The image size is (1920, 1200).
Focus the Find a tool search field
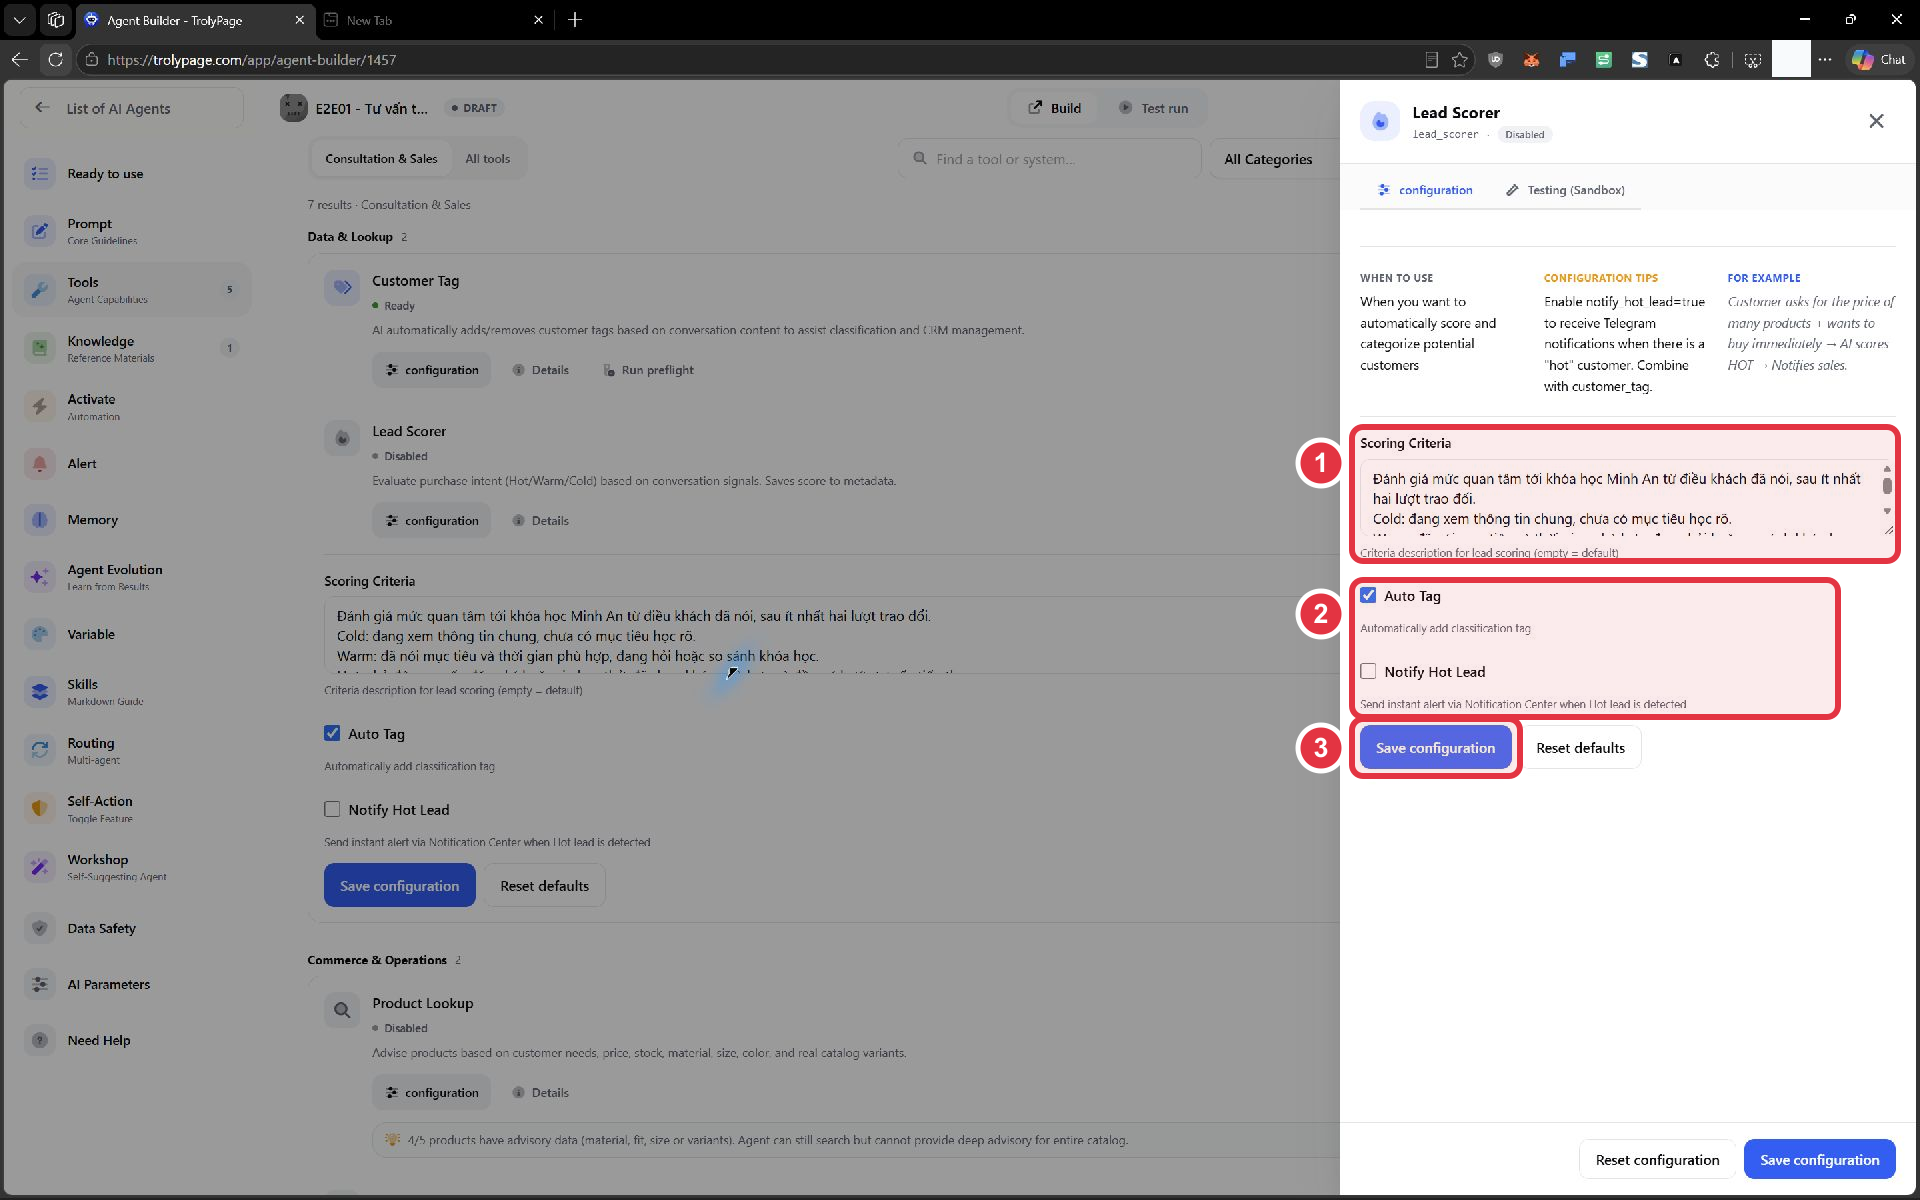click(x=1050, y=159)
